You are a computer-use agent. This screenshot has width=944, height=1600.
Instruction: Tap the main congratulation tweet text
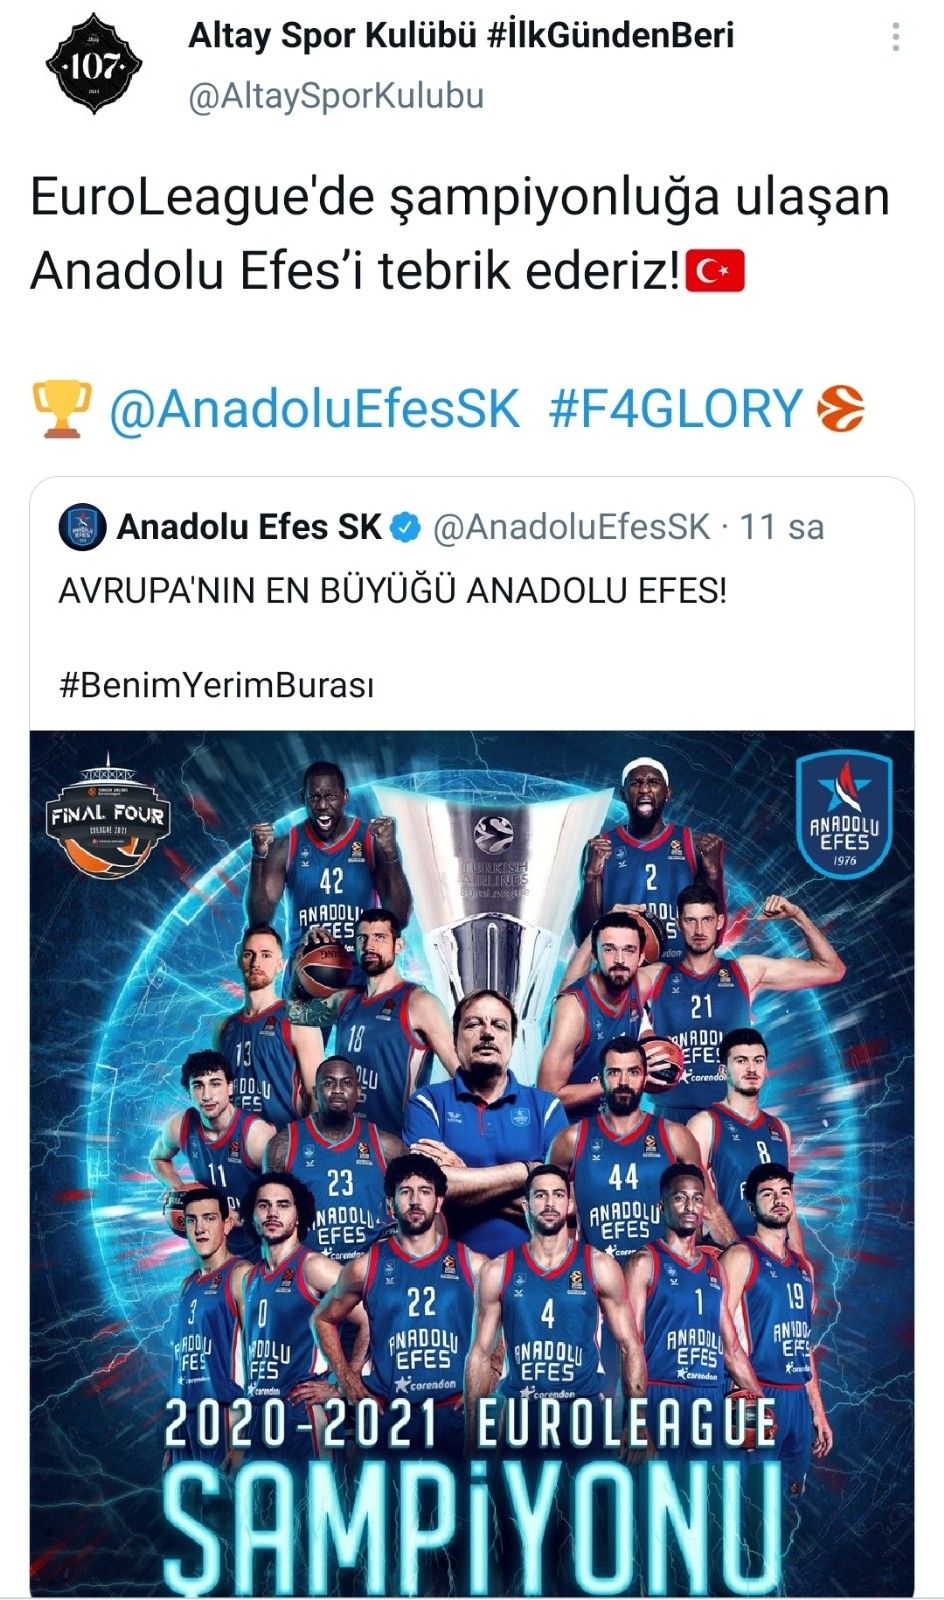click(x=460, y=233)
